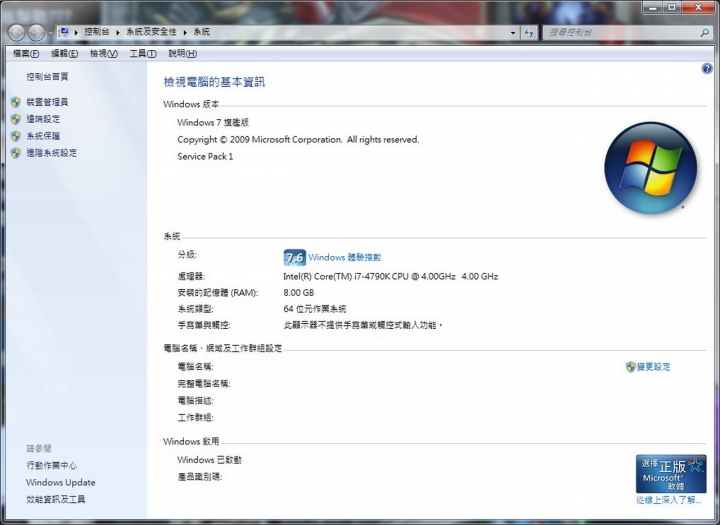
Task: Click the refresh button next to address bar
Action: click(x=529, y=33)
